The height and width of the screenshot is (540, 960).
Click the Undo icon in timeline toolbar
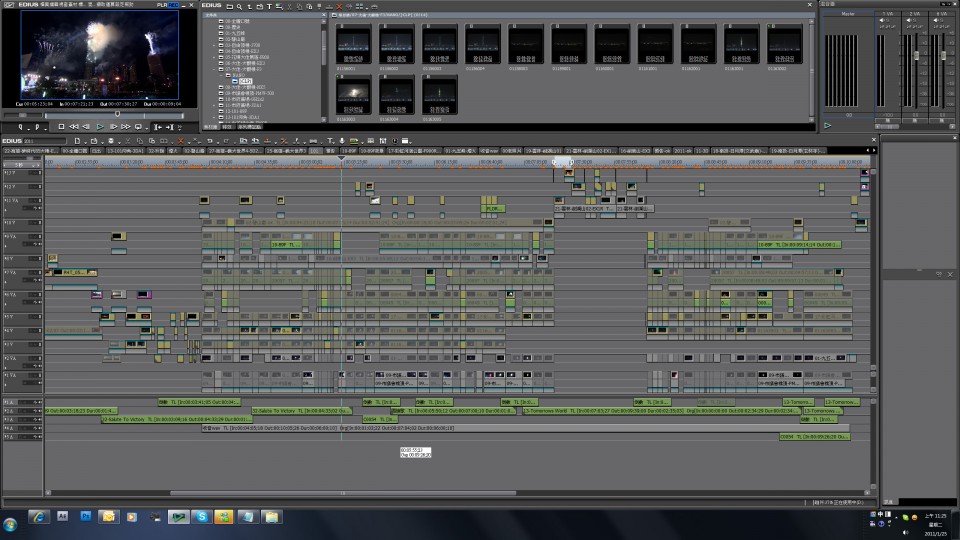click(x=211, y=141)
